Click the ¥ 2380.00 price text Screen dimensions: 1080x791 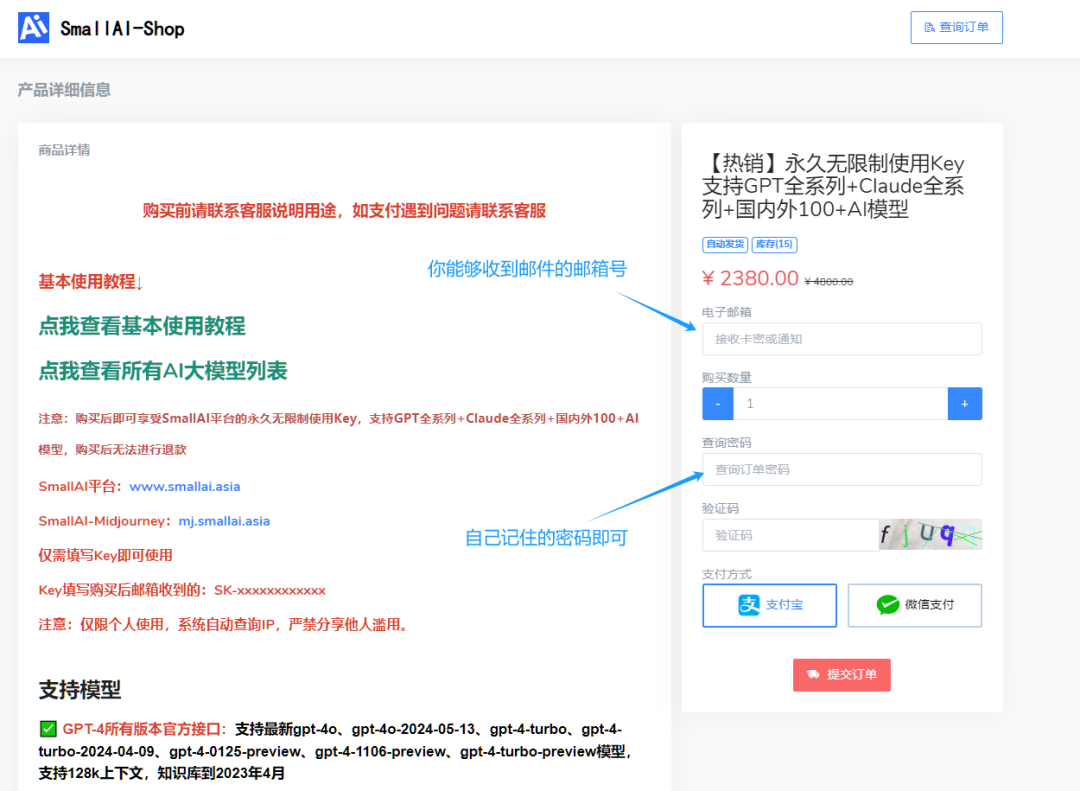pyautogui.click(x=750, y=278)
